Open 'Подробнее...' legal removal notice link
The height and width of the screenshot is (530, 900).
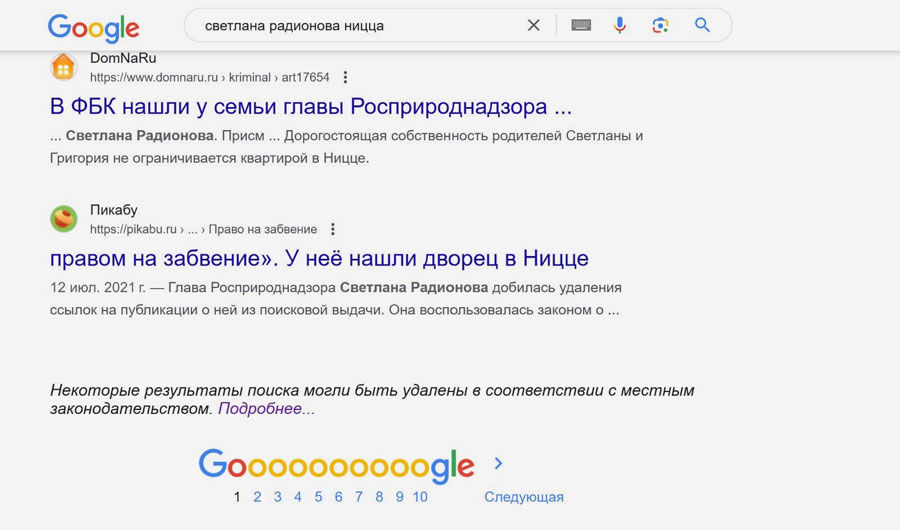[266, 409]
